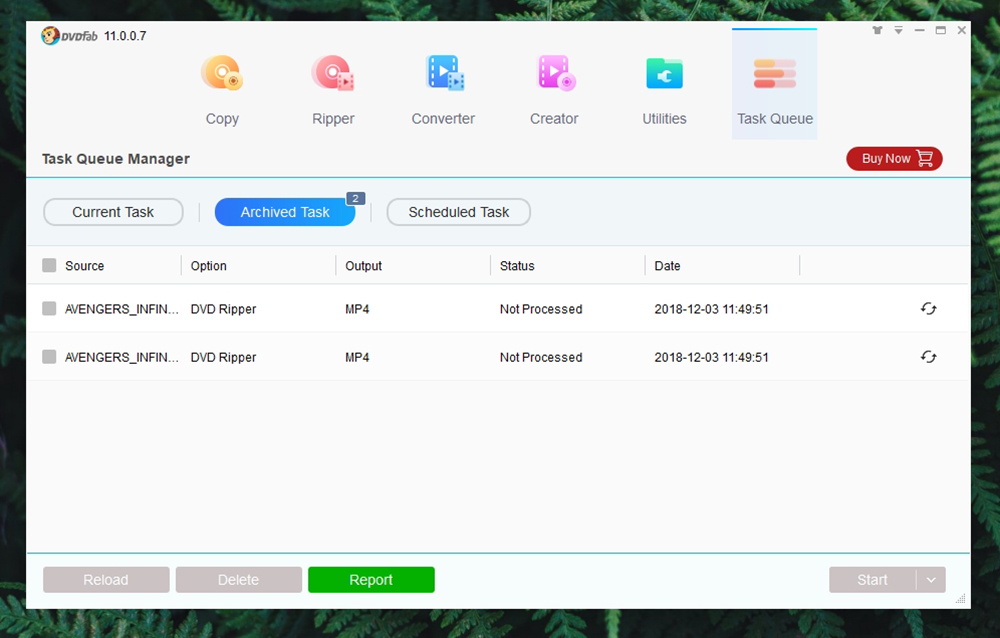This screenshot has height=638, width=1000.
Task: Check the first AVENGERS_INFIN task checkbox
Action: tap(49, 309)
